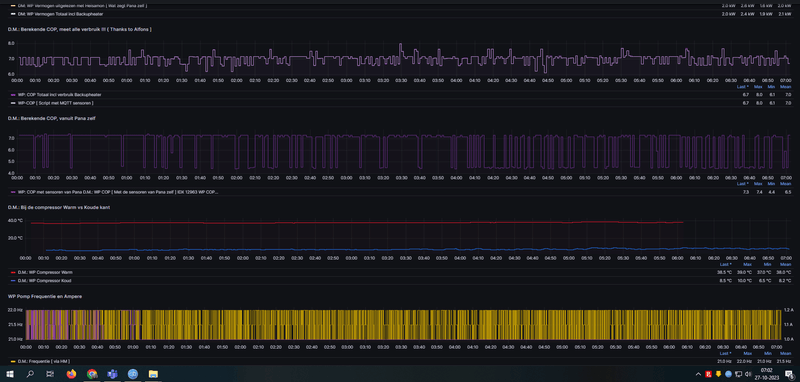This screenshot has width=800, height=382.
Task: Sort pump frequency legend by Mean
Action: 785,353
